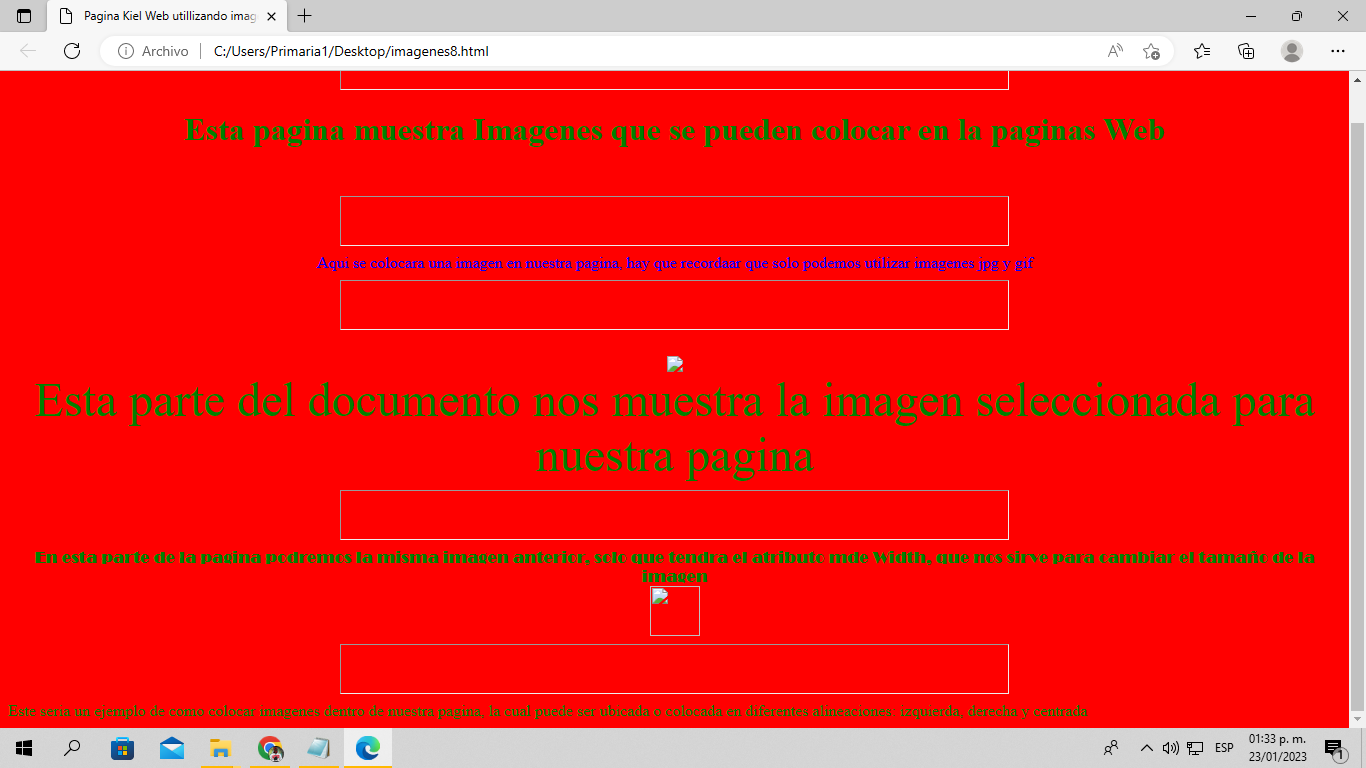Activate the Read aloud icon
This screenshot has height=768, width=1366.
(1115, 51)
